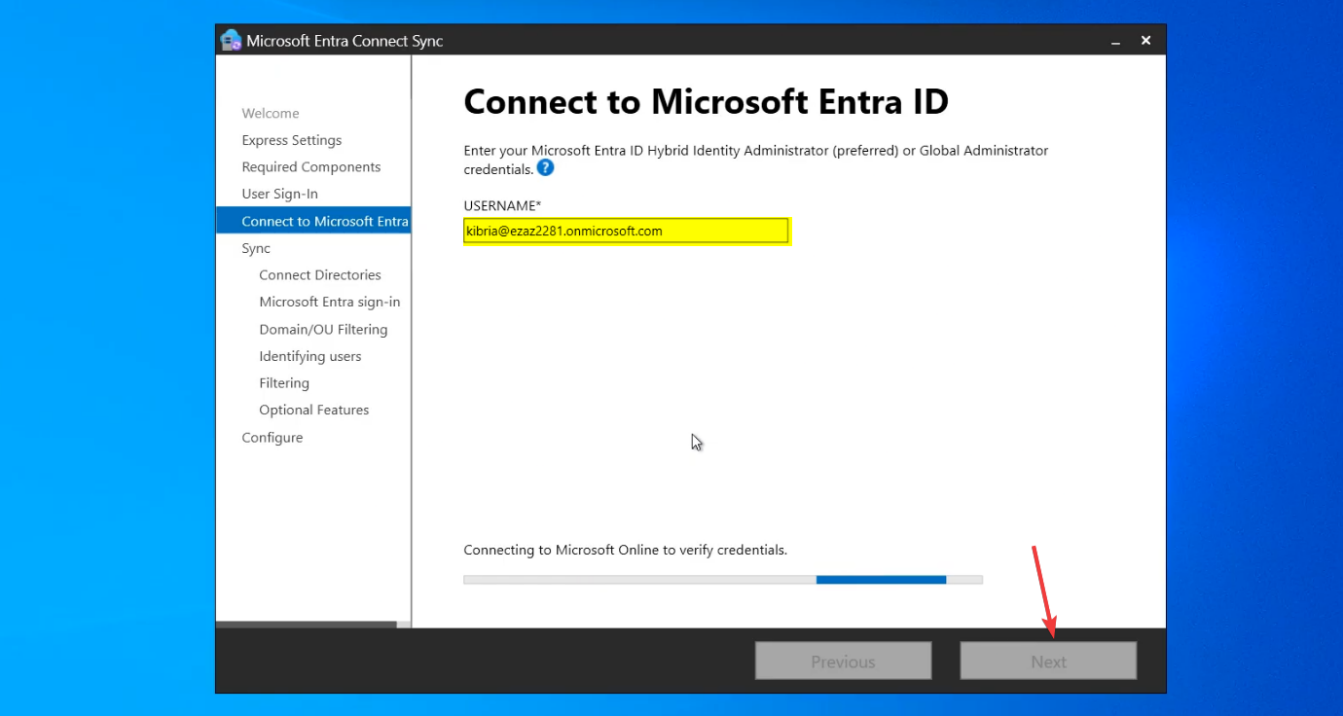Screen dimensions: 1343x716
Task: Click the Next button
Action: coord(1049,661)
